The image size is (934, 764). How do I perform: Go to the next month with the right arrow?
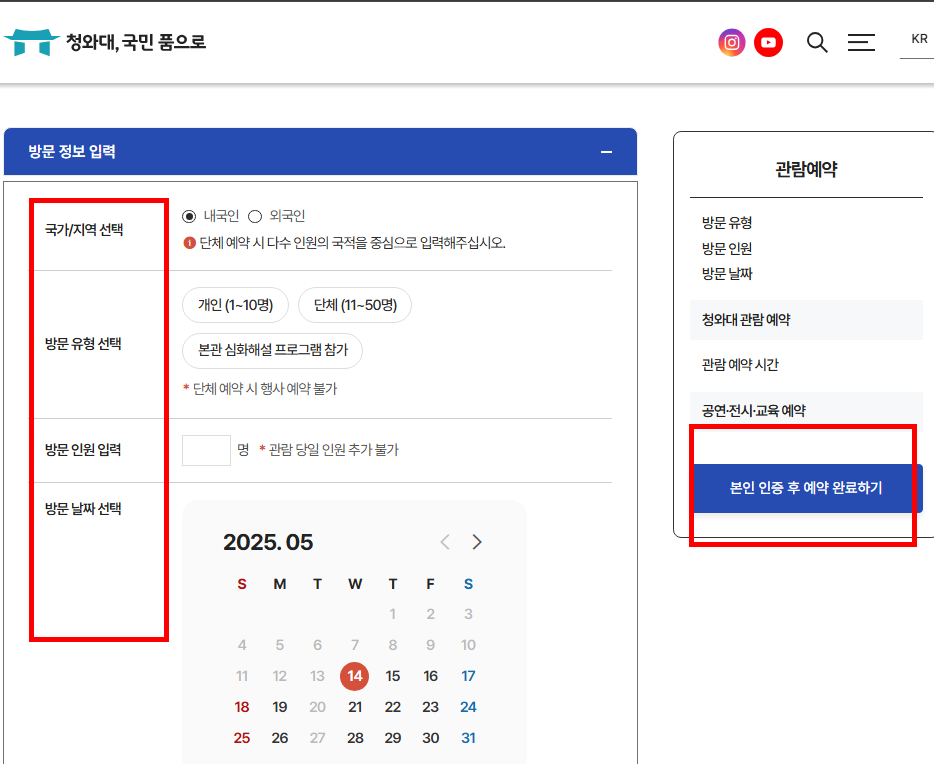coord(477,541)
